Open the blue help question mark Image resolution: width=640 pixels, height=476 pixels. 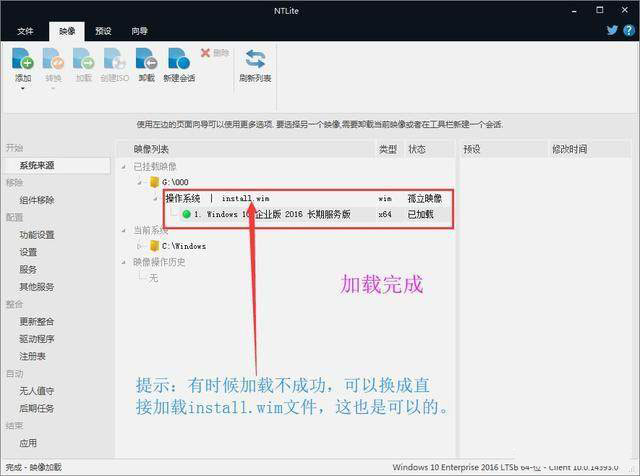click(629, 30)
